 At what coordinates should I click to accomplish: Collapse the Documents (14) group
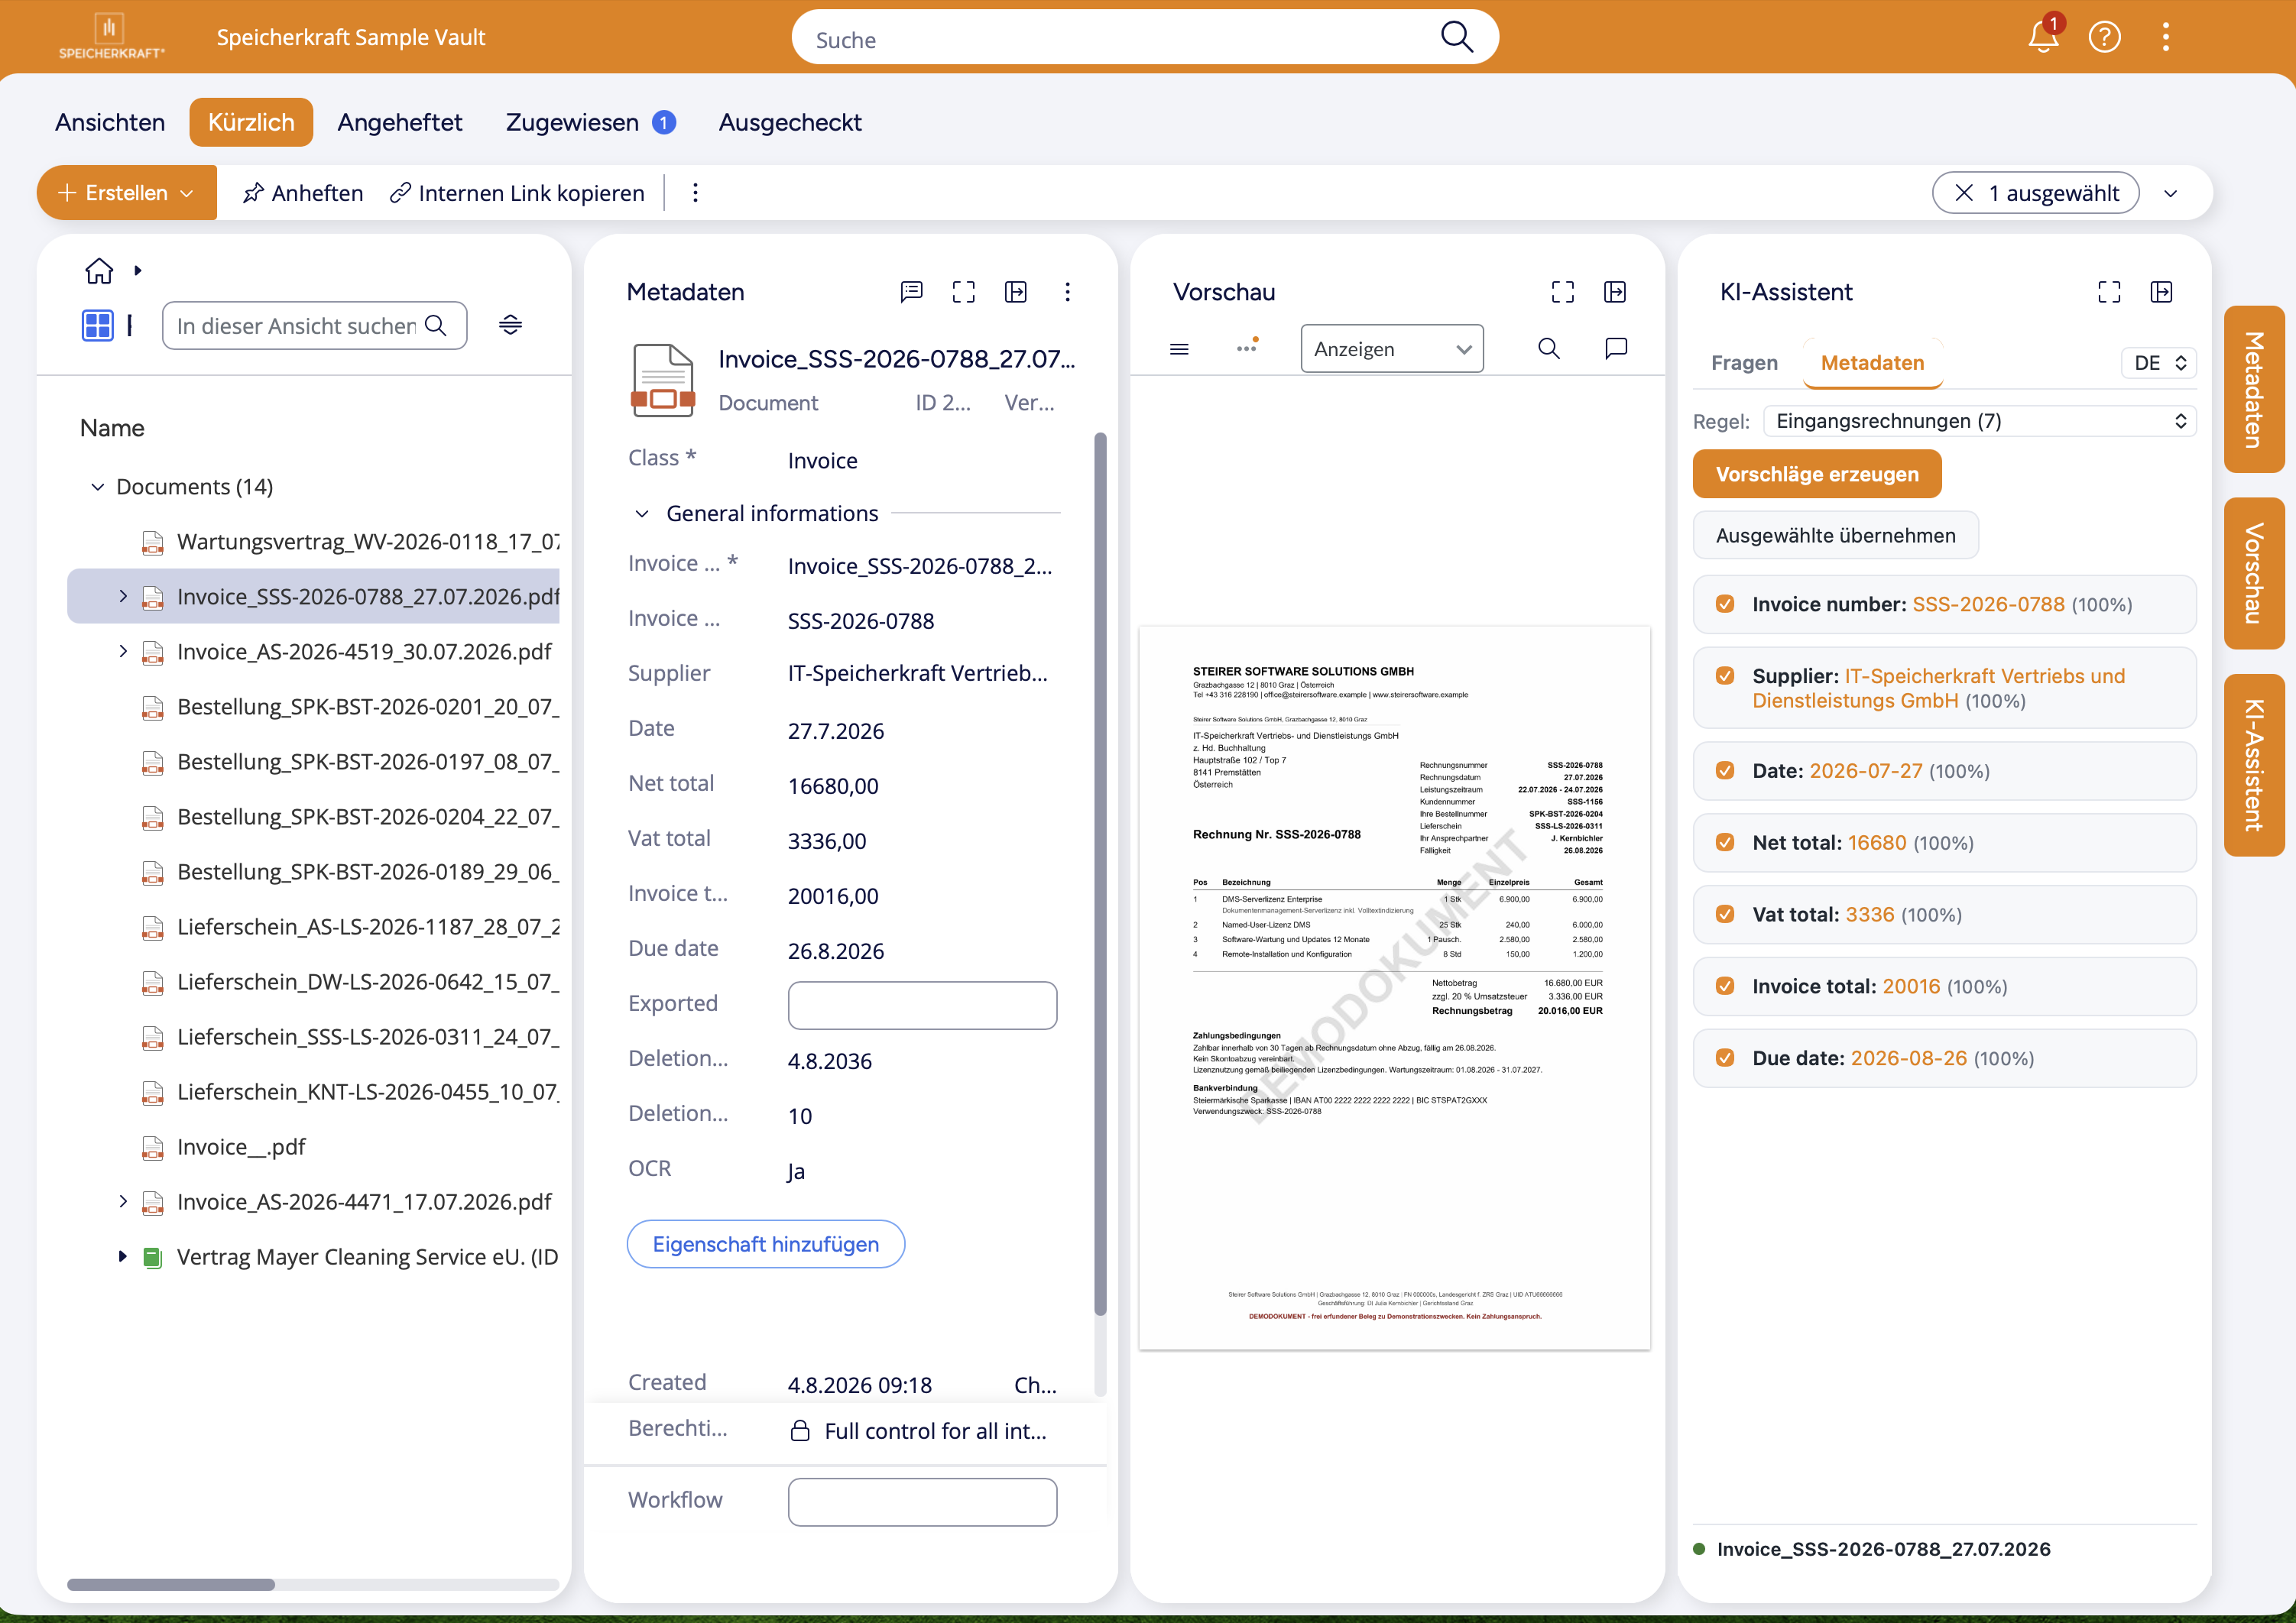97,487
